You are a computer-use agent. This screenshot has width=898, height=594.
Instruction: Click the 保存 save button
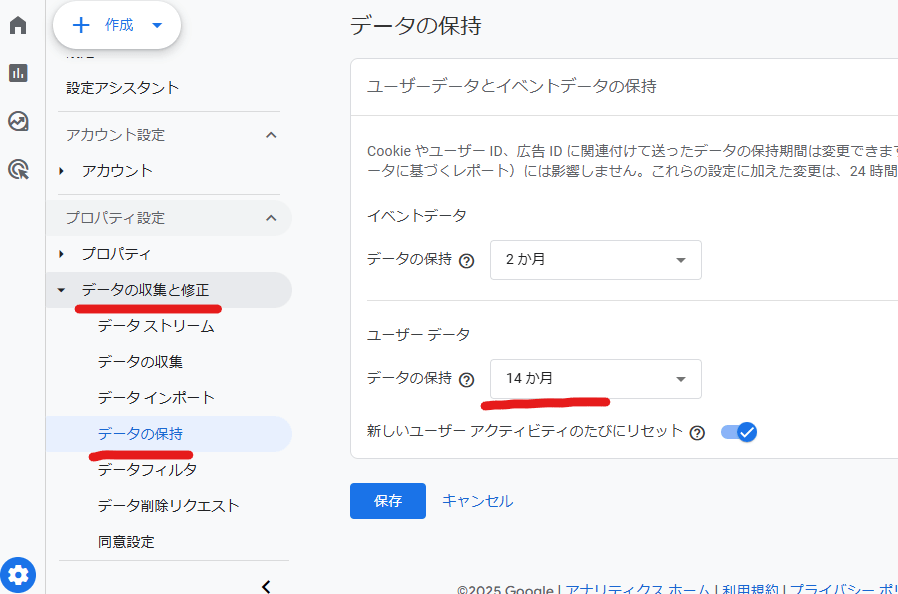point(387,501)
